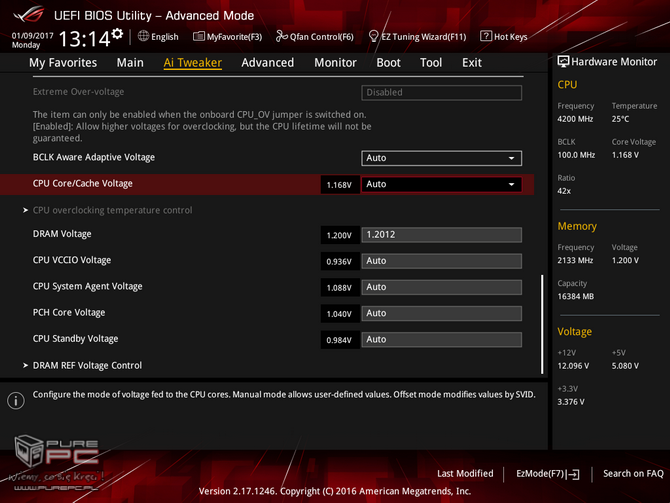
Task: Switch to the Main tab
Action: [130, 62]
